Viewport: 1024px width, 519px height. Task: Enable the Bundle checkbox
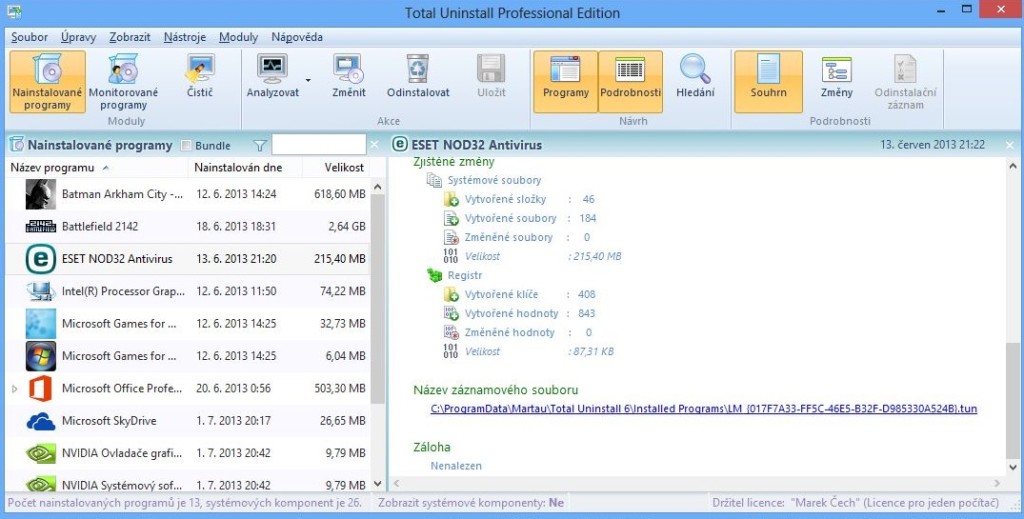pos(186,146)
